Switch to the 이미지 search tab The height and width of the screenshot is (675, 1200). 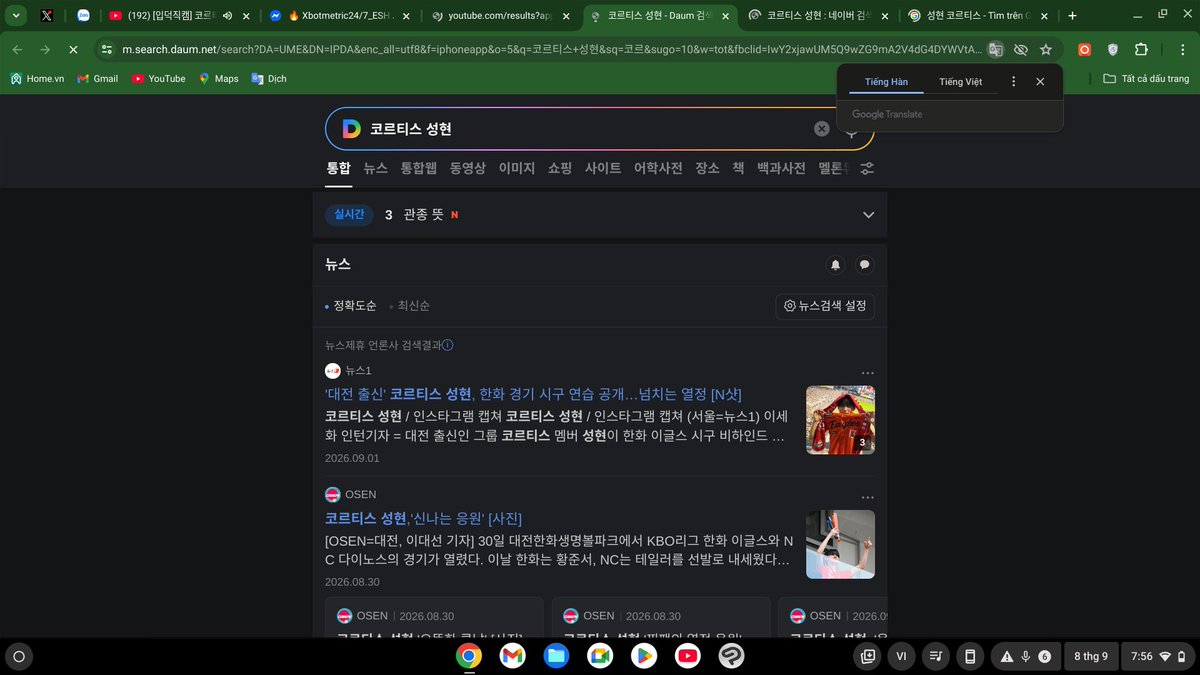click(517, 168)
